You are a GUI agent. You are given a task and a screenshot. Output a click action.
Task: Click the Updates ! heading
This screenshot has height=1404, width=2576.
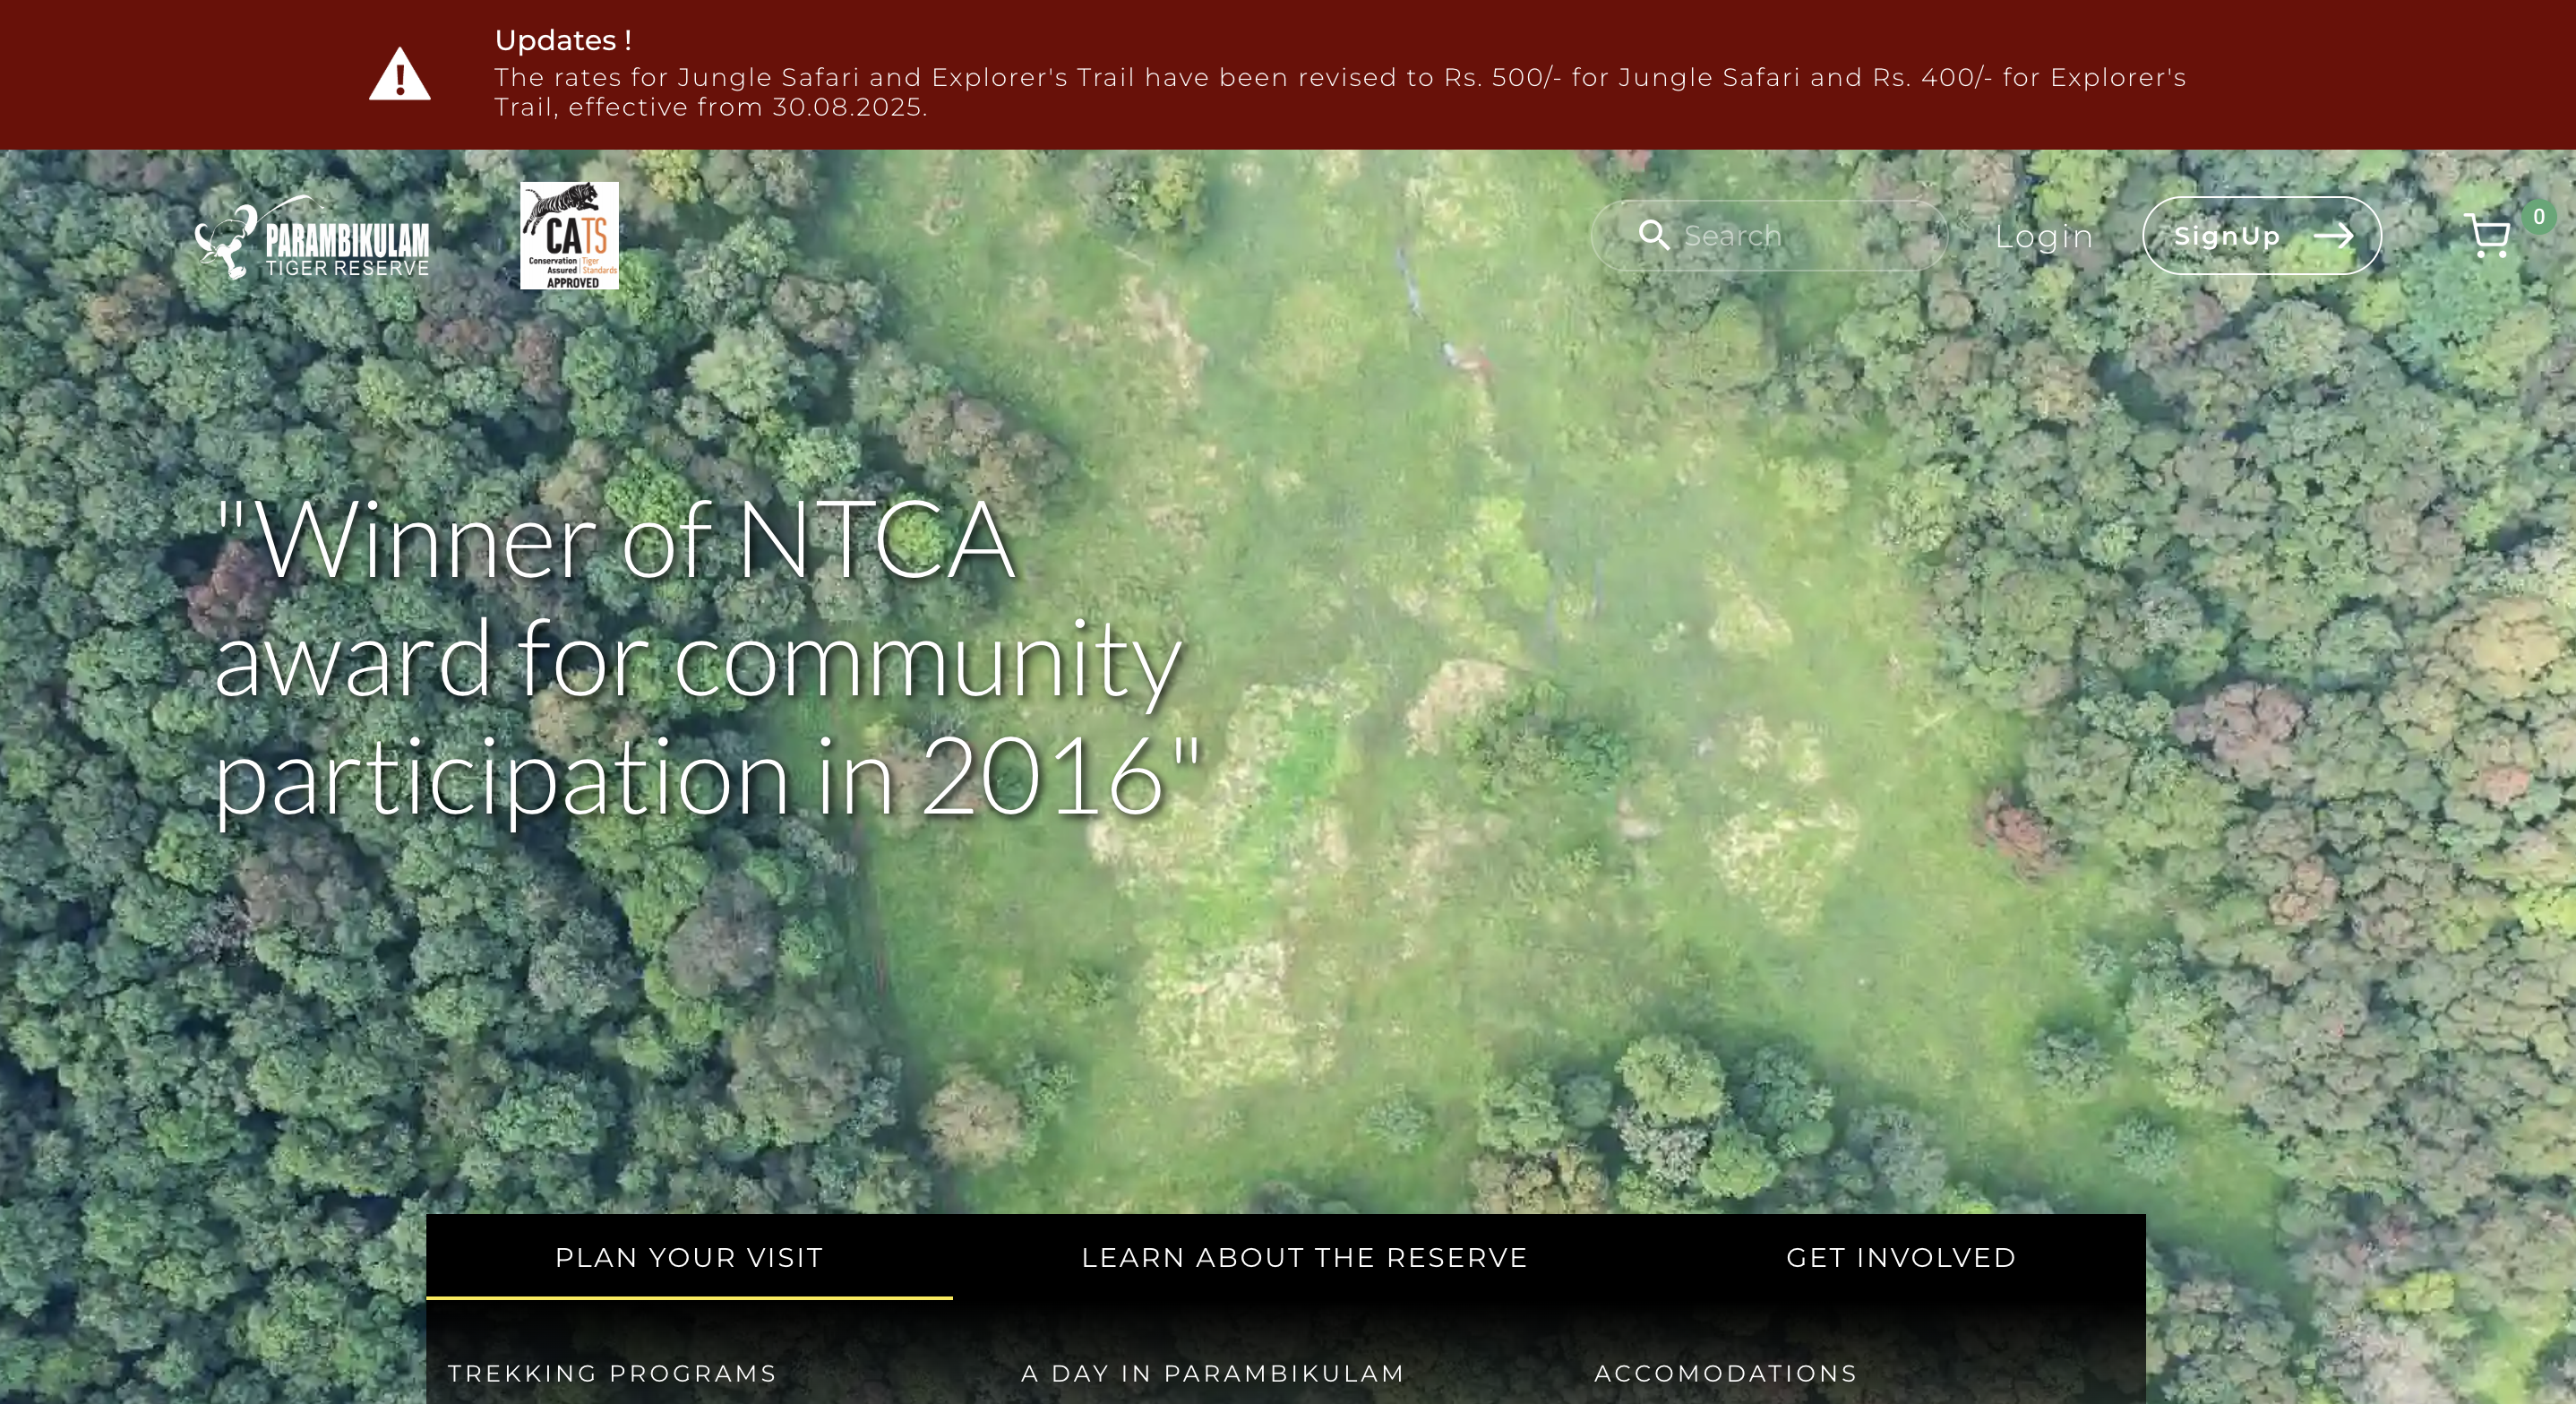(x=563, y=41)
